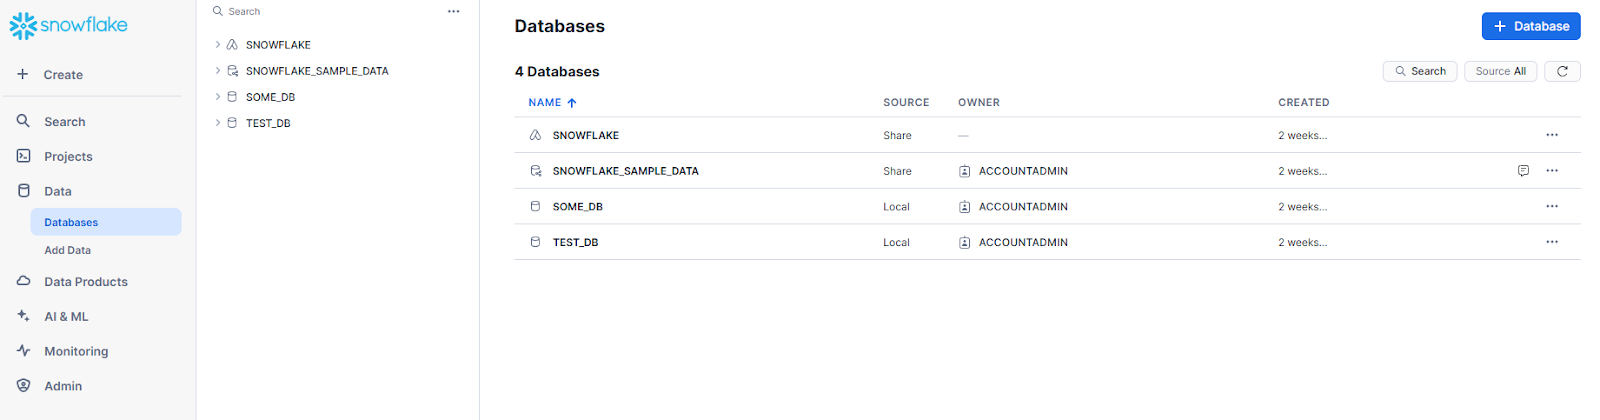The height and width of the screenshot is (420, 1600).
Task: Click the Snowflake logo
Action: (x=69, y=25)
